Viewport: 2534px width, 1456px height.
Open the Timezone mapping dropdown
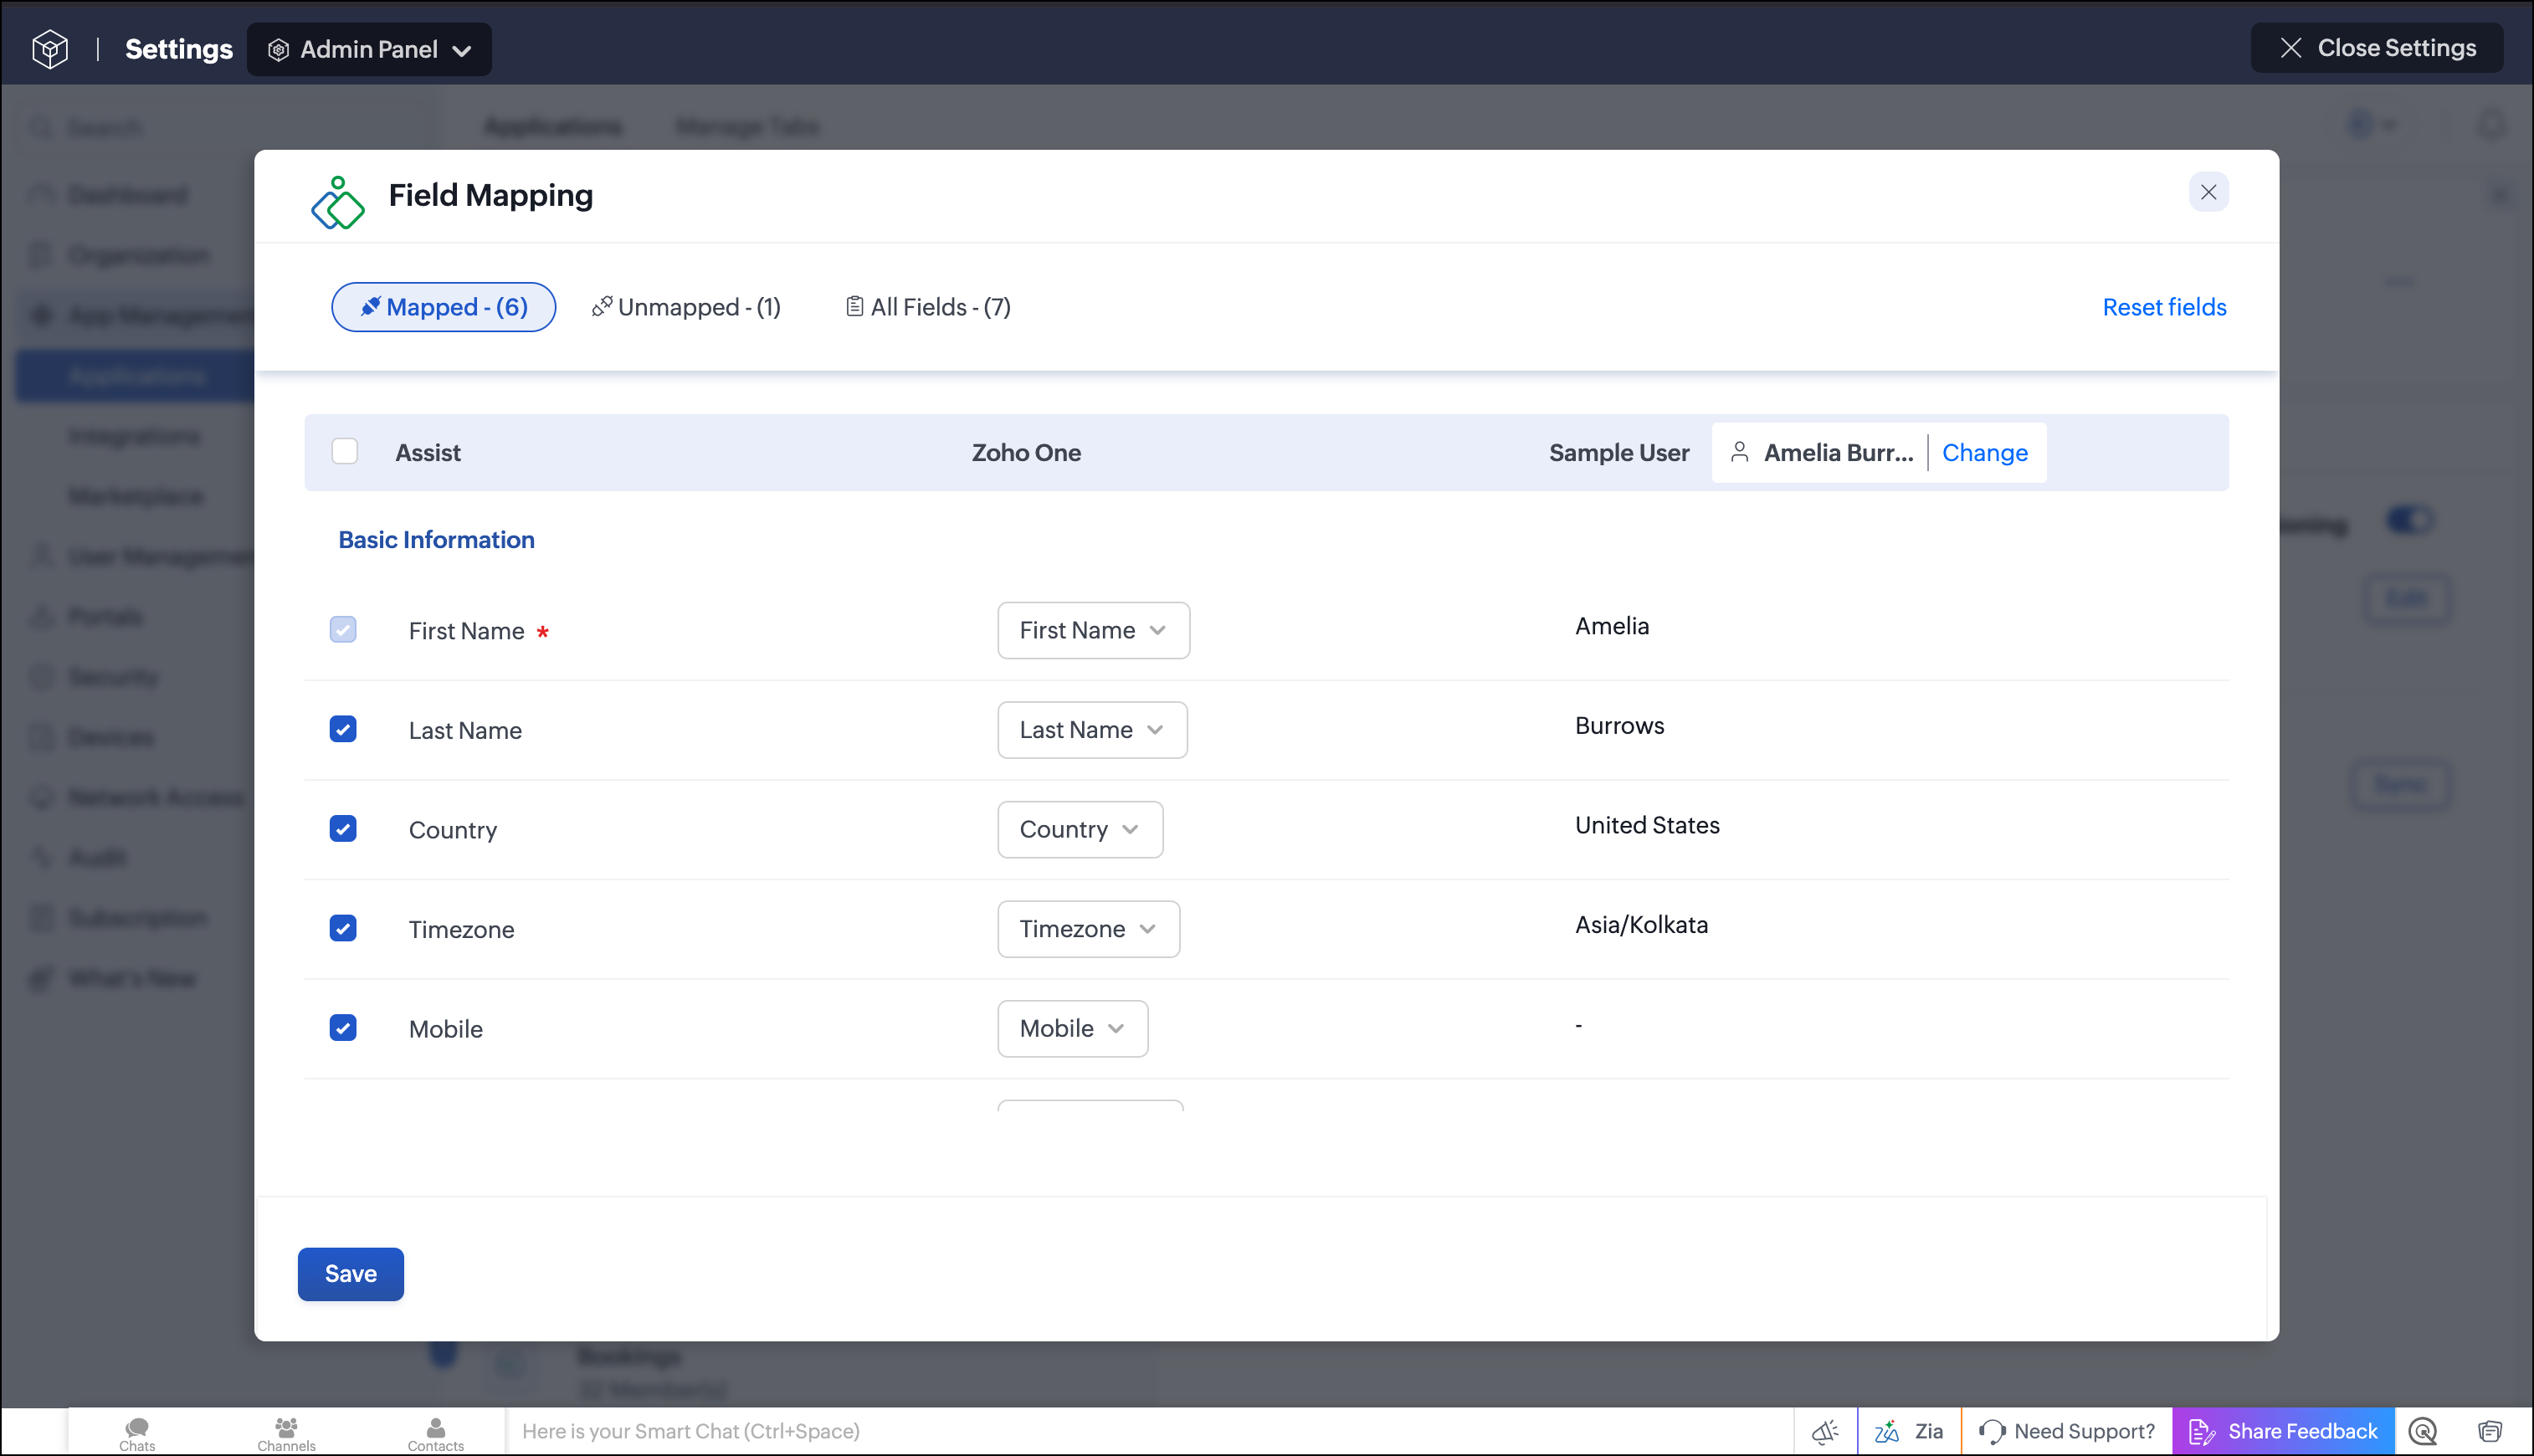[1088, 929]
